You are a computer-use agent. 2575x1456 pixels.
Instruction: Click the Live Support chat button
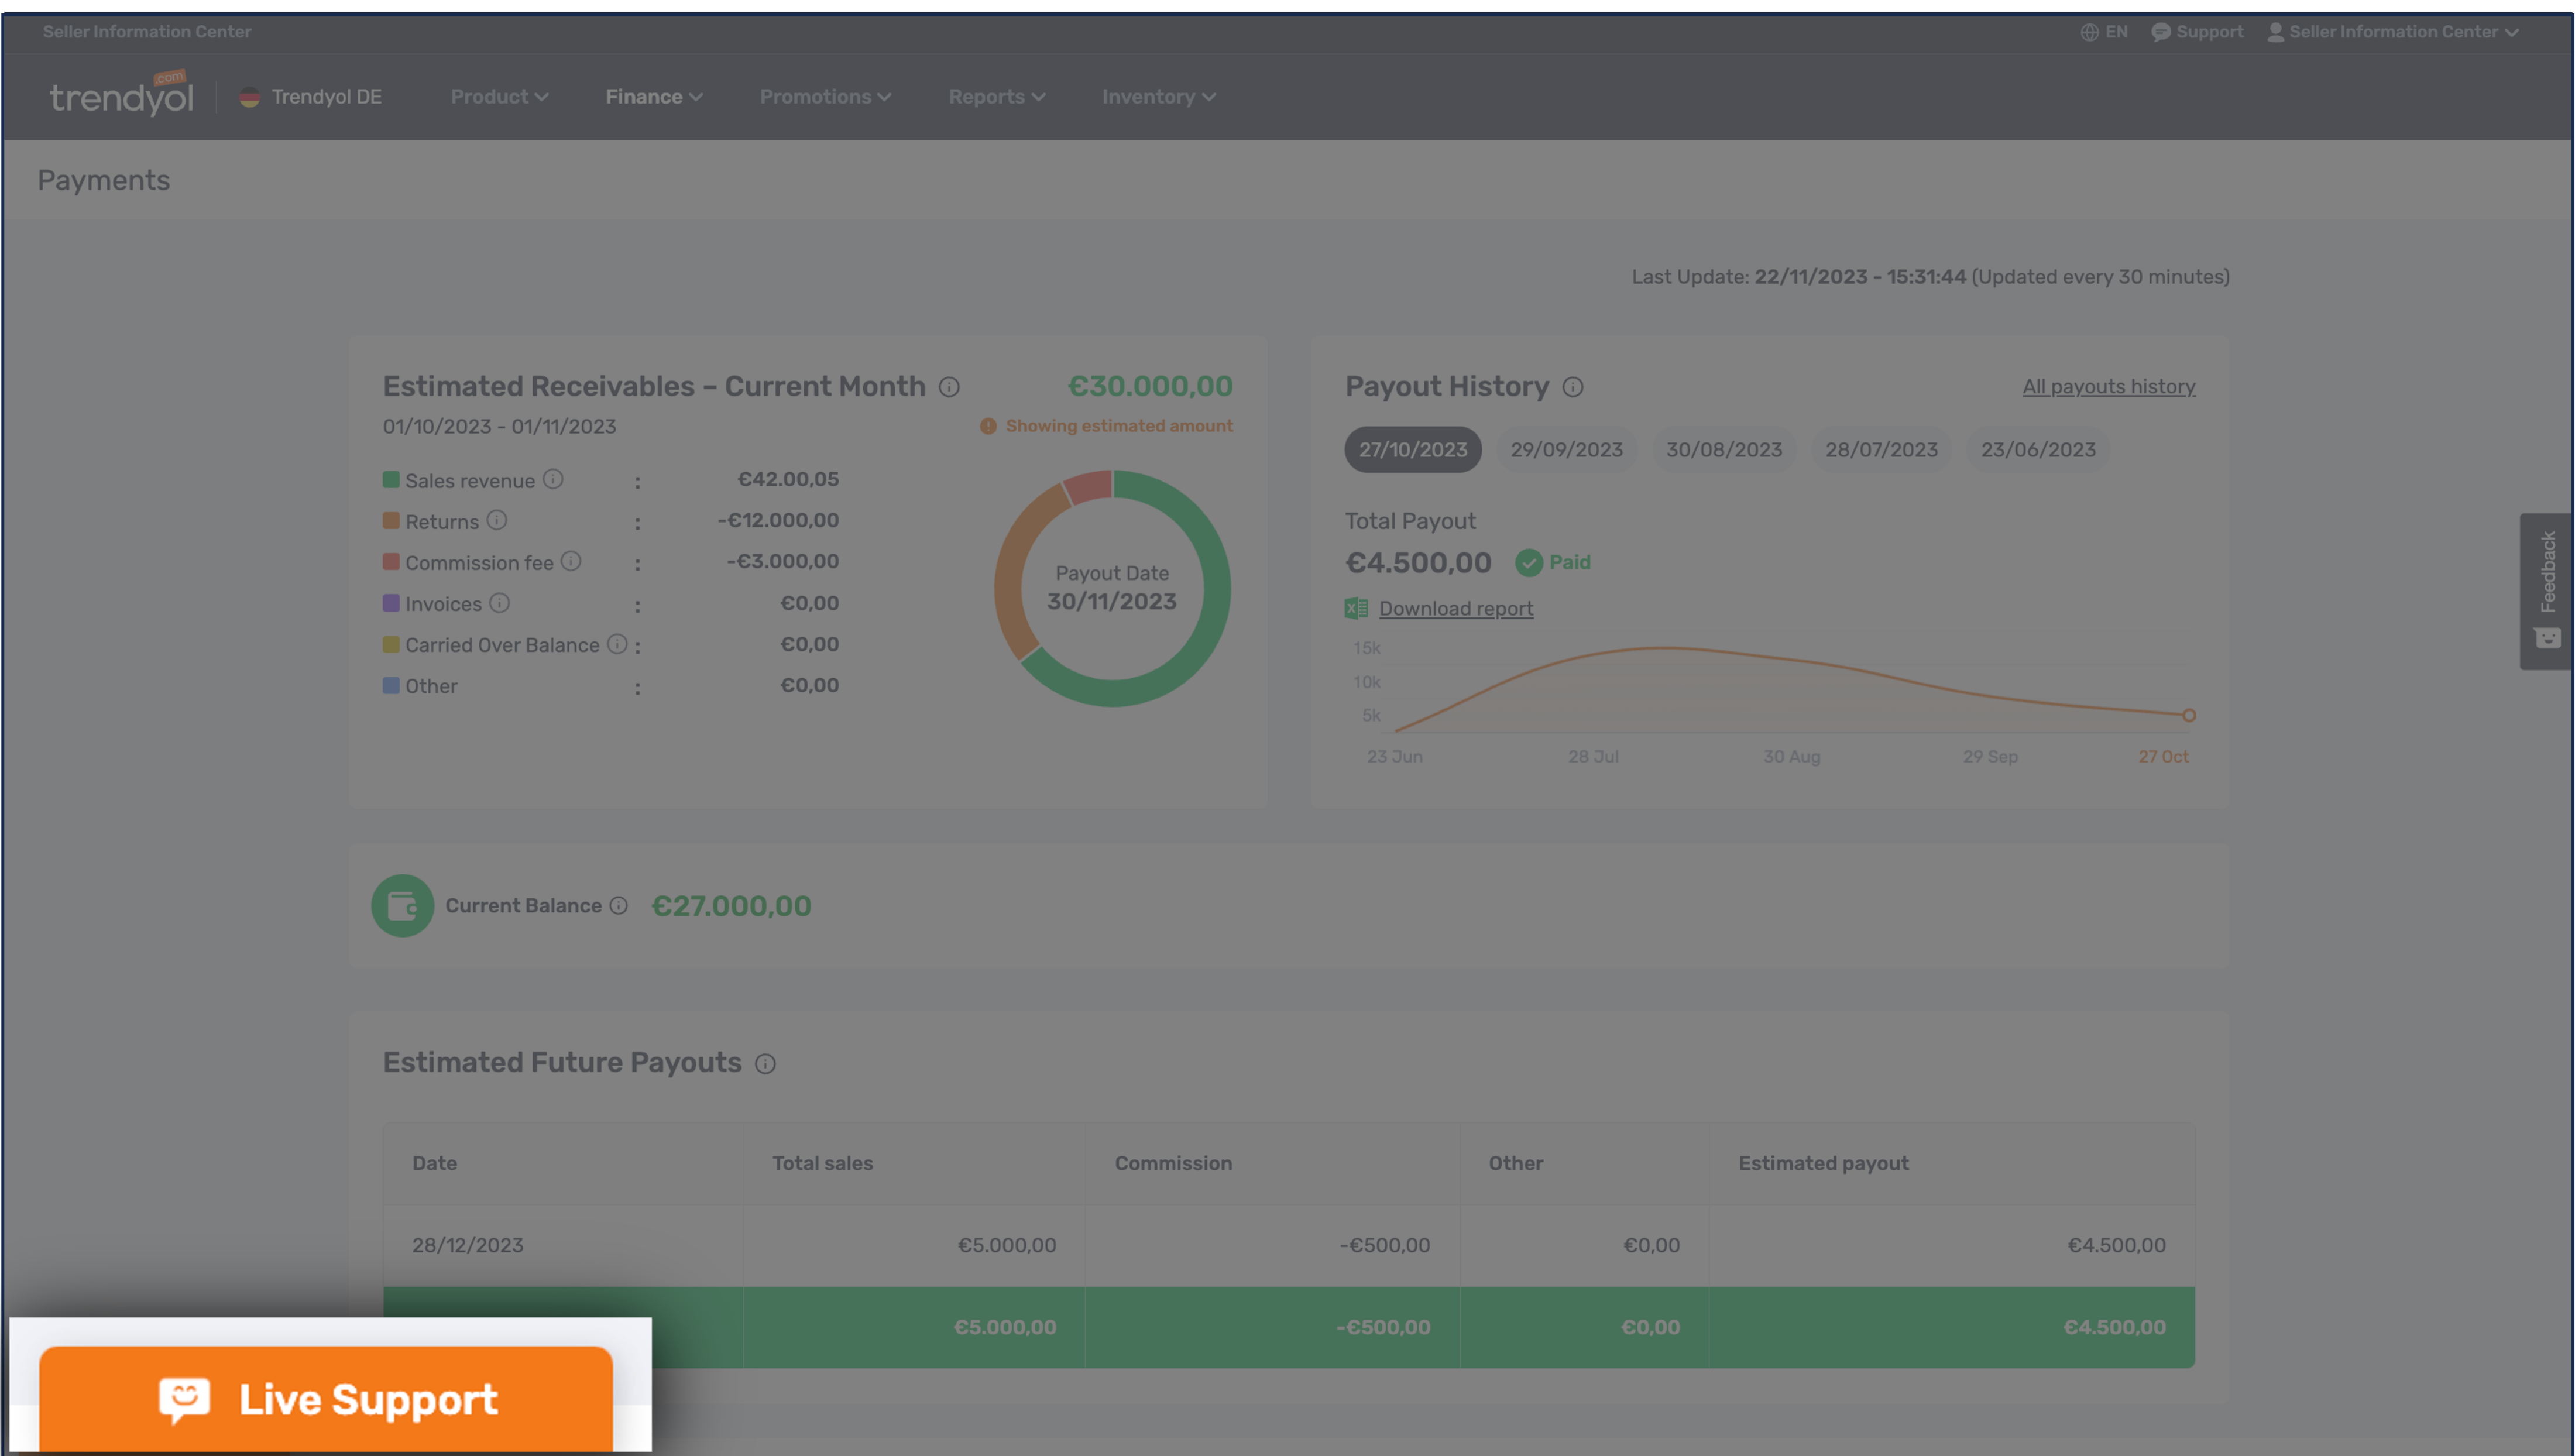click(325, 1398)
